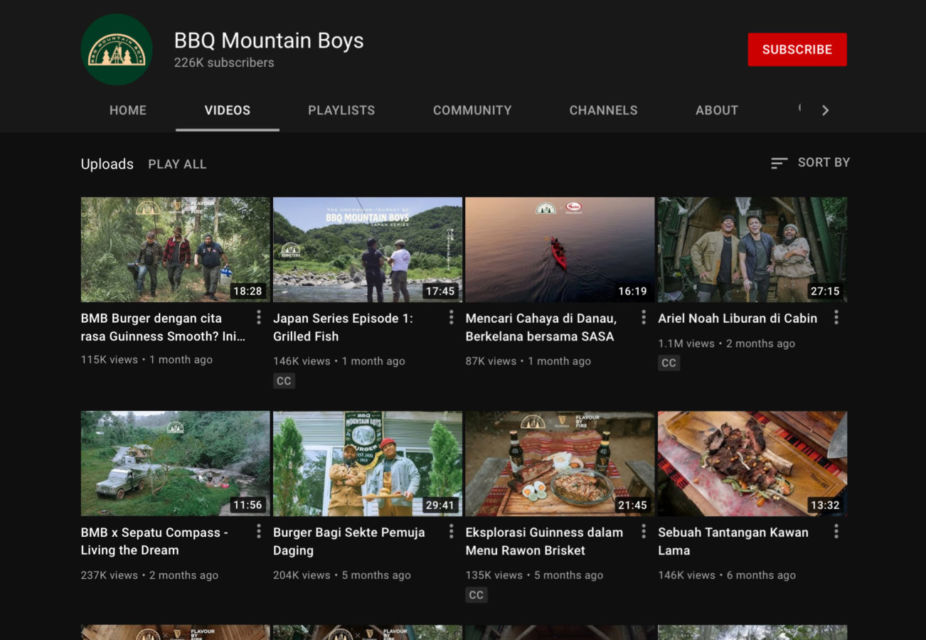Open title BMB x Sepatu Compass - Living the Dream
926x640 pixels.
pyautogui.click(x=154, y=541)
